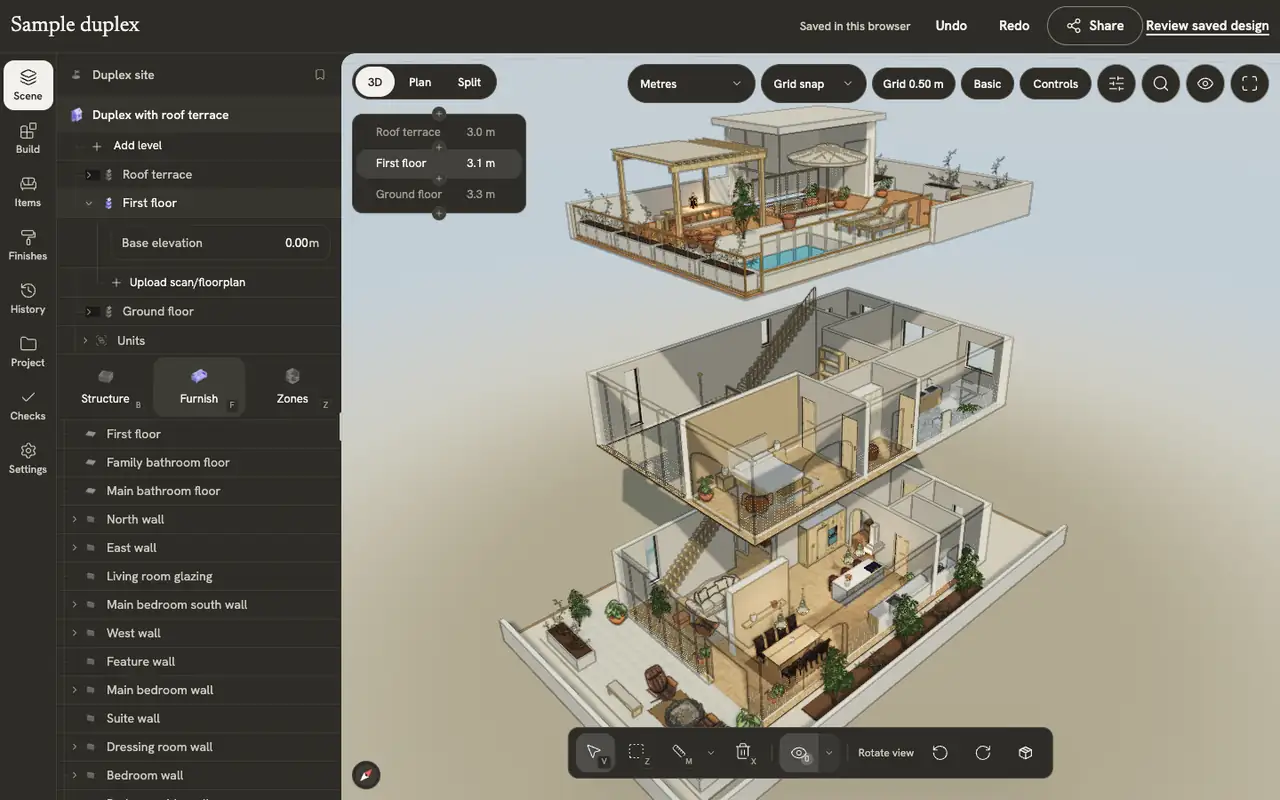Screen dimensions: 1280x800
Task: Rotate the view clockwise
Action: tap(983, 753)
